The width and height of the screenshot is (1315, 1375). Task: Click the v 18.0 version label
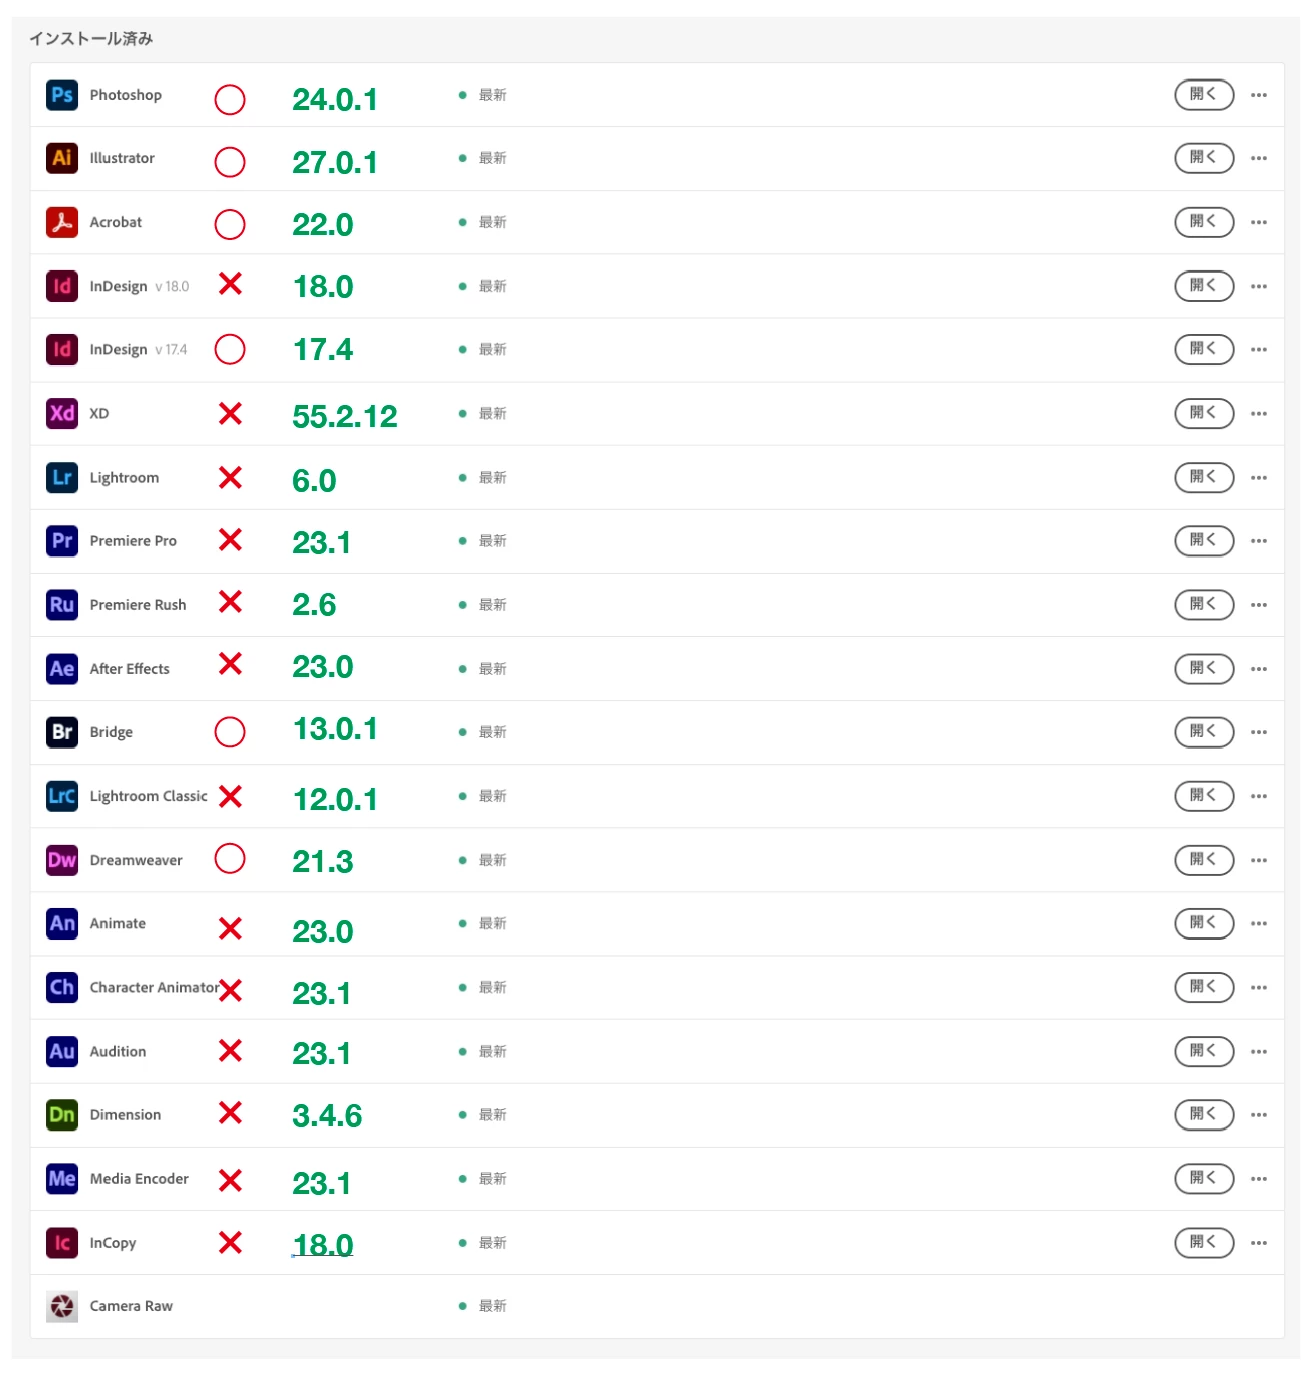tap(172, 286)
